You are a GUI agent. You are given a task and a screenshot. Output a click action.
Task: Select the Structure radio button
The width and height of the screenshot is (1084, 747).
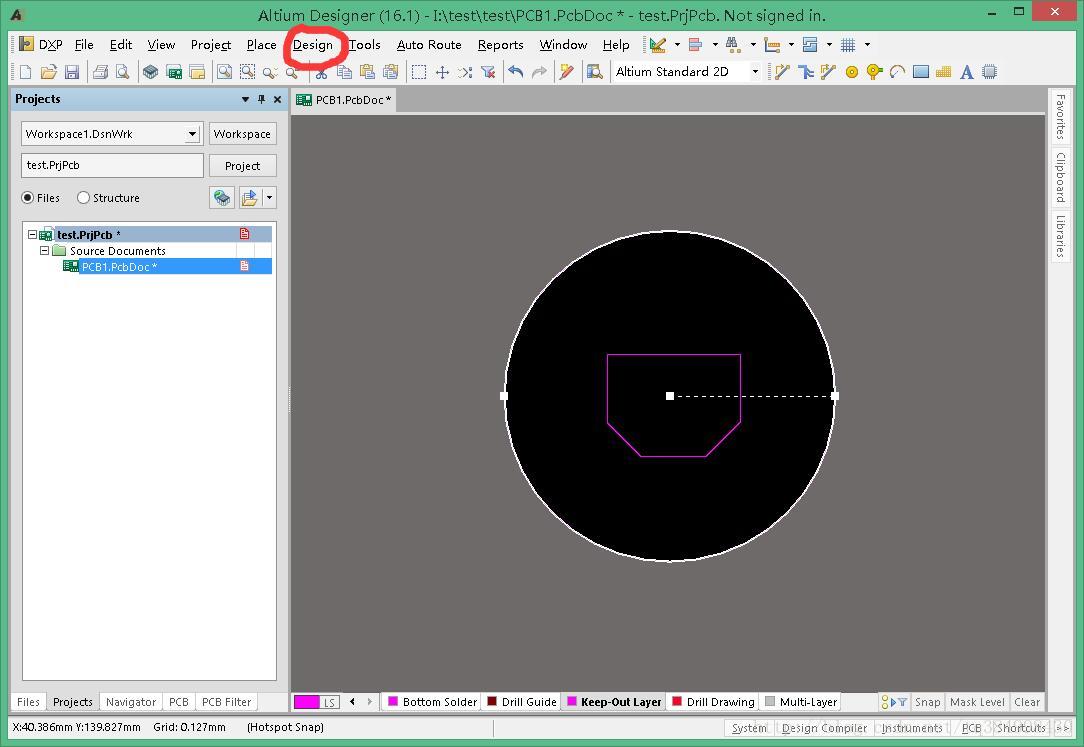83,198
